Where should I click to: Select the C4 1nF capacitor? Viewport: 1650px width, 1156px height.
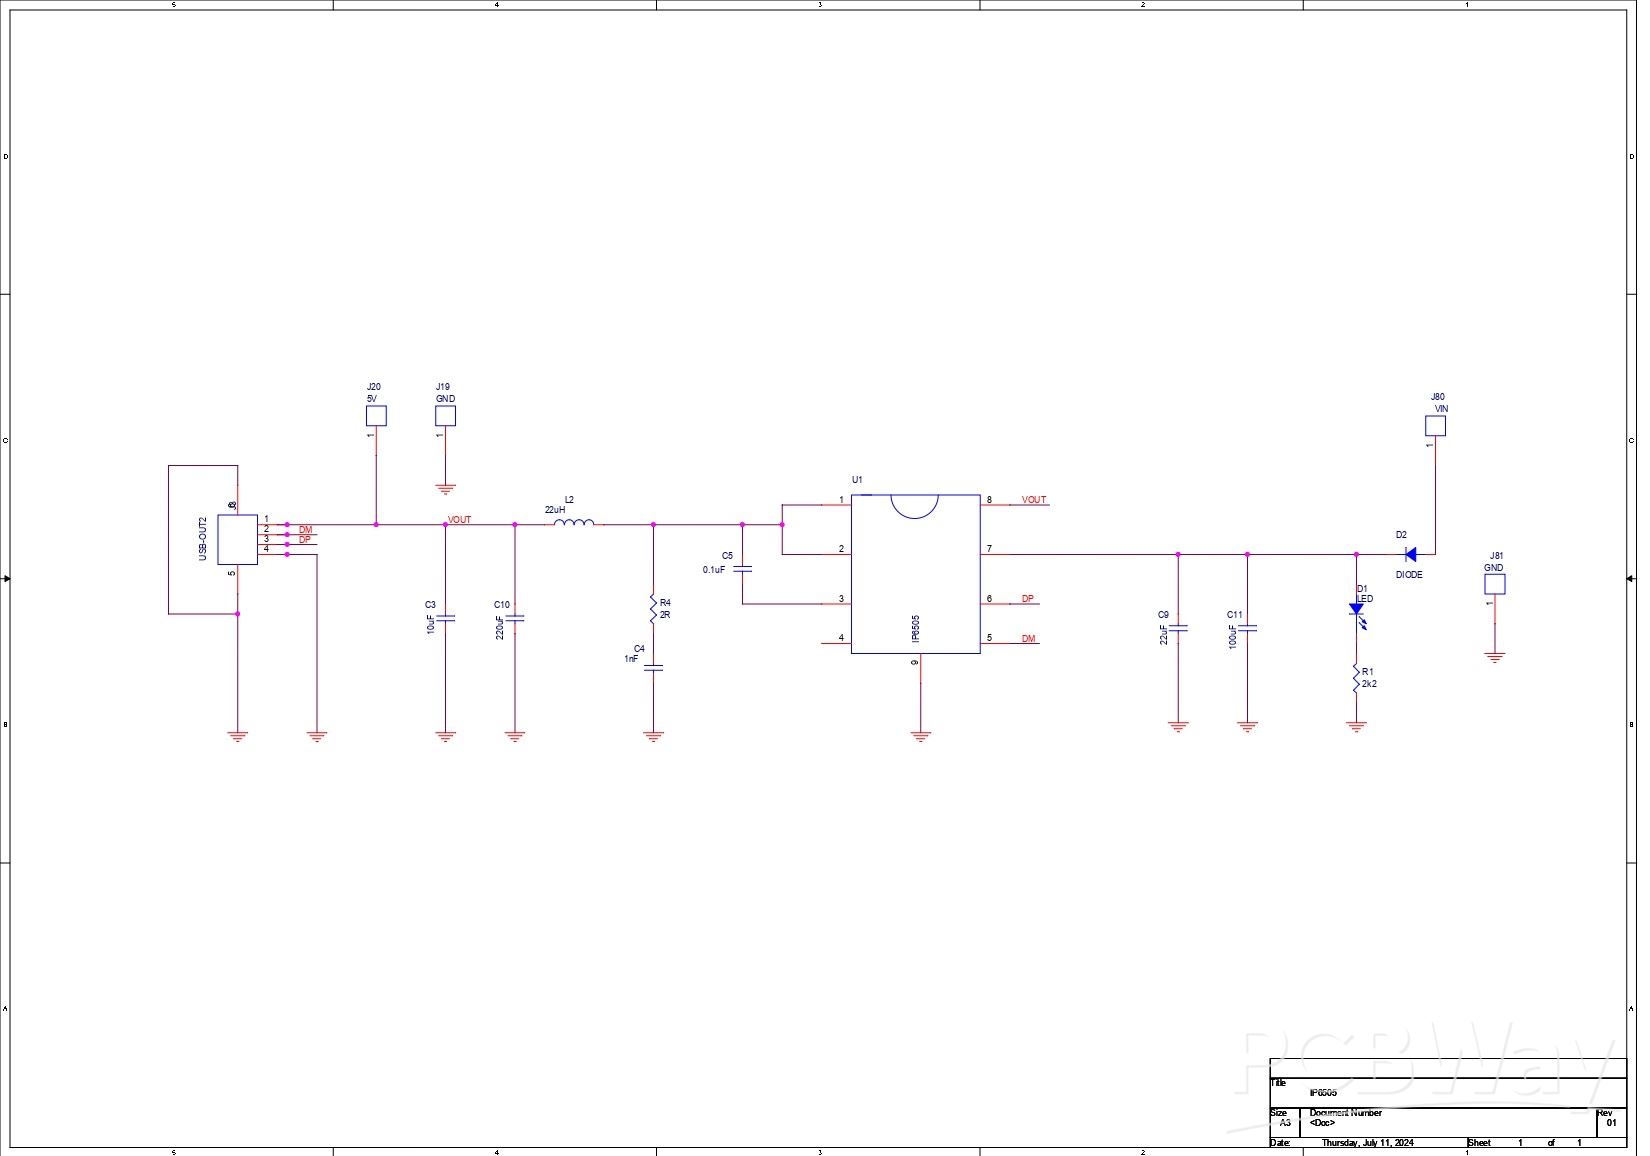(x=653, y=668)
